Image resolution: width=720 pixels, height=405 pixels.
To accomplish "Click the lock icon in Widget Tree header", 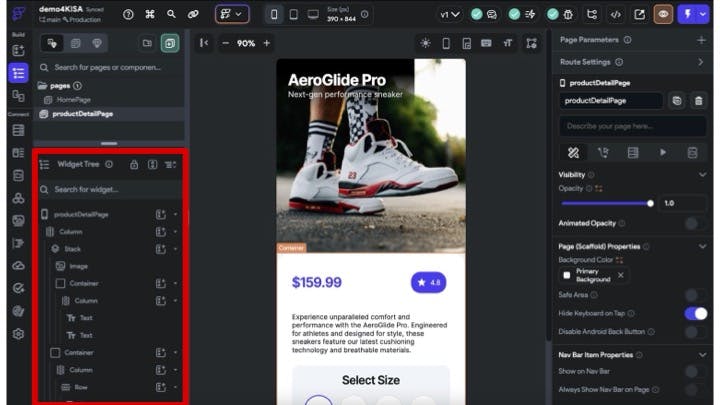I will click(134, 164).
